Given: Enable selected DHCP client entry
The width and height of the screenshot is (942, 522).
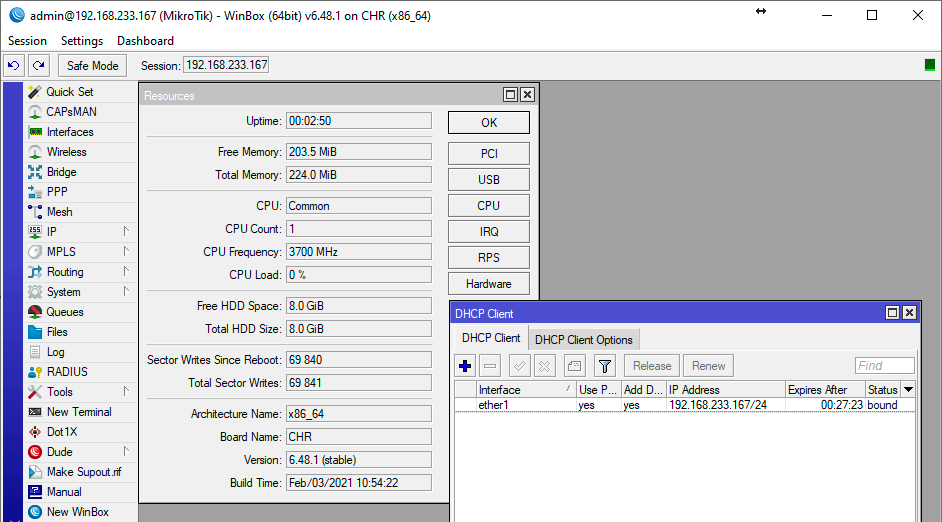Looking at the screenshot, I should (x=520, y=366).
